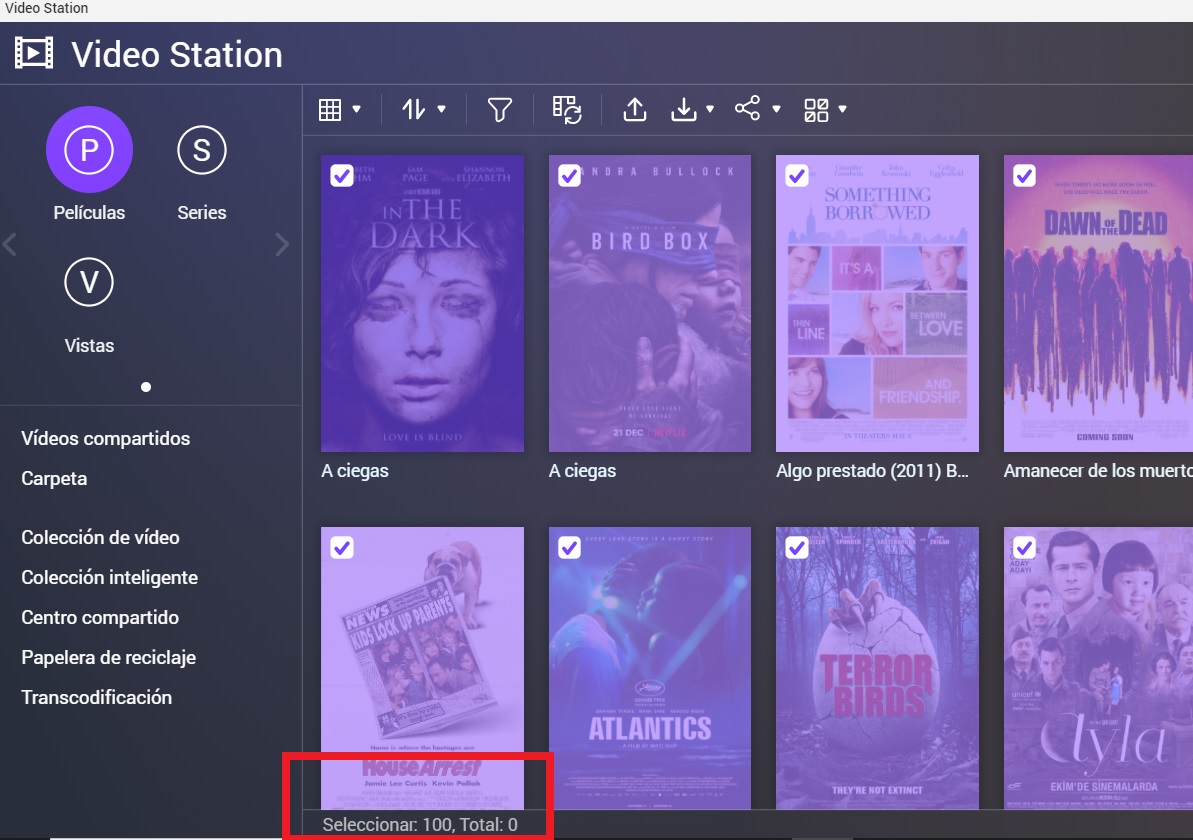Expand the download options dropdown
This screenshot has height=840, width=1193.
(x=693, y=109)
